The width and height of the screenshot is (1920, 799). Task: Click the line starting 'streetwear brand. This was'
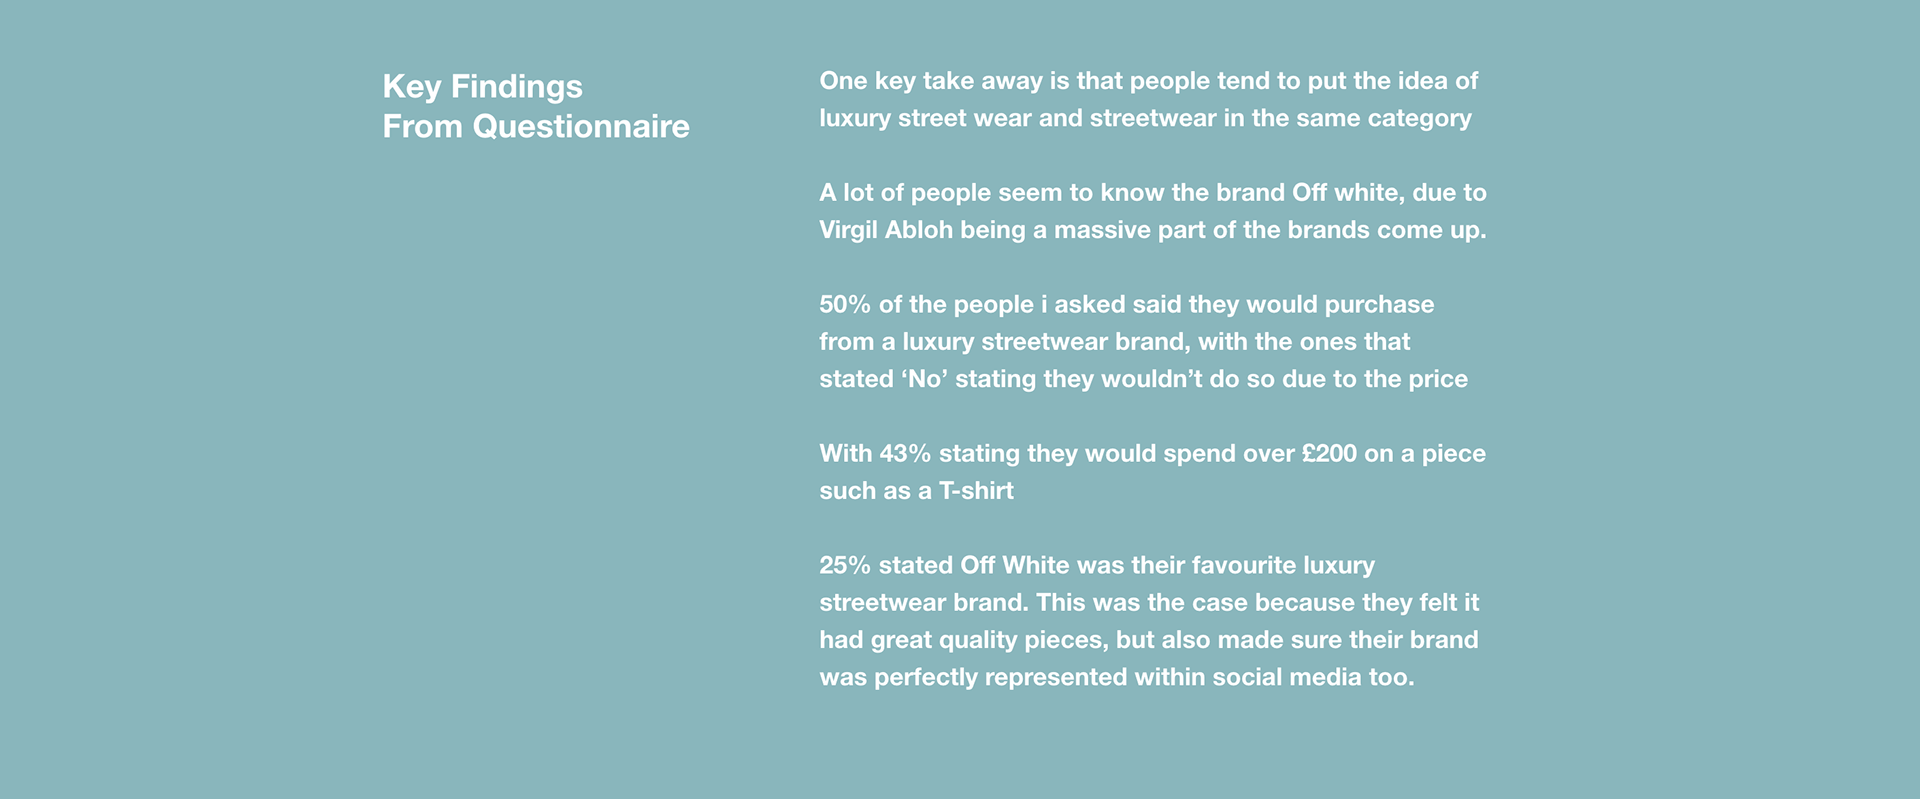click(1149, 603)
